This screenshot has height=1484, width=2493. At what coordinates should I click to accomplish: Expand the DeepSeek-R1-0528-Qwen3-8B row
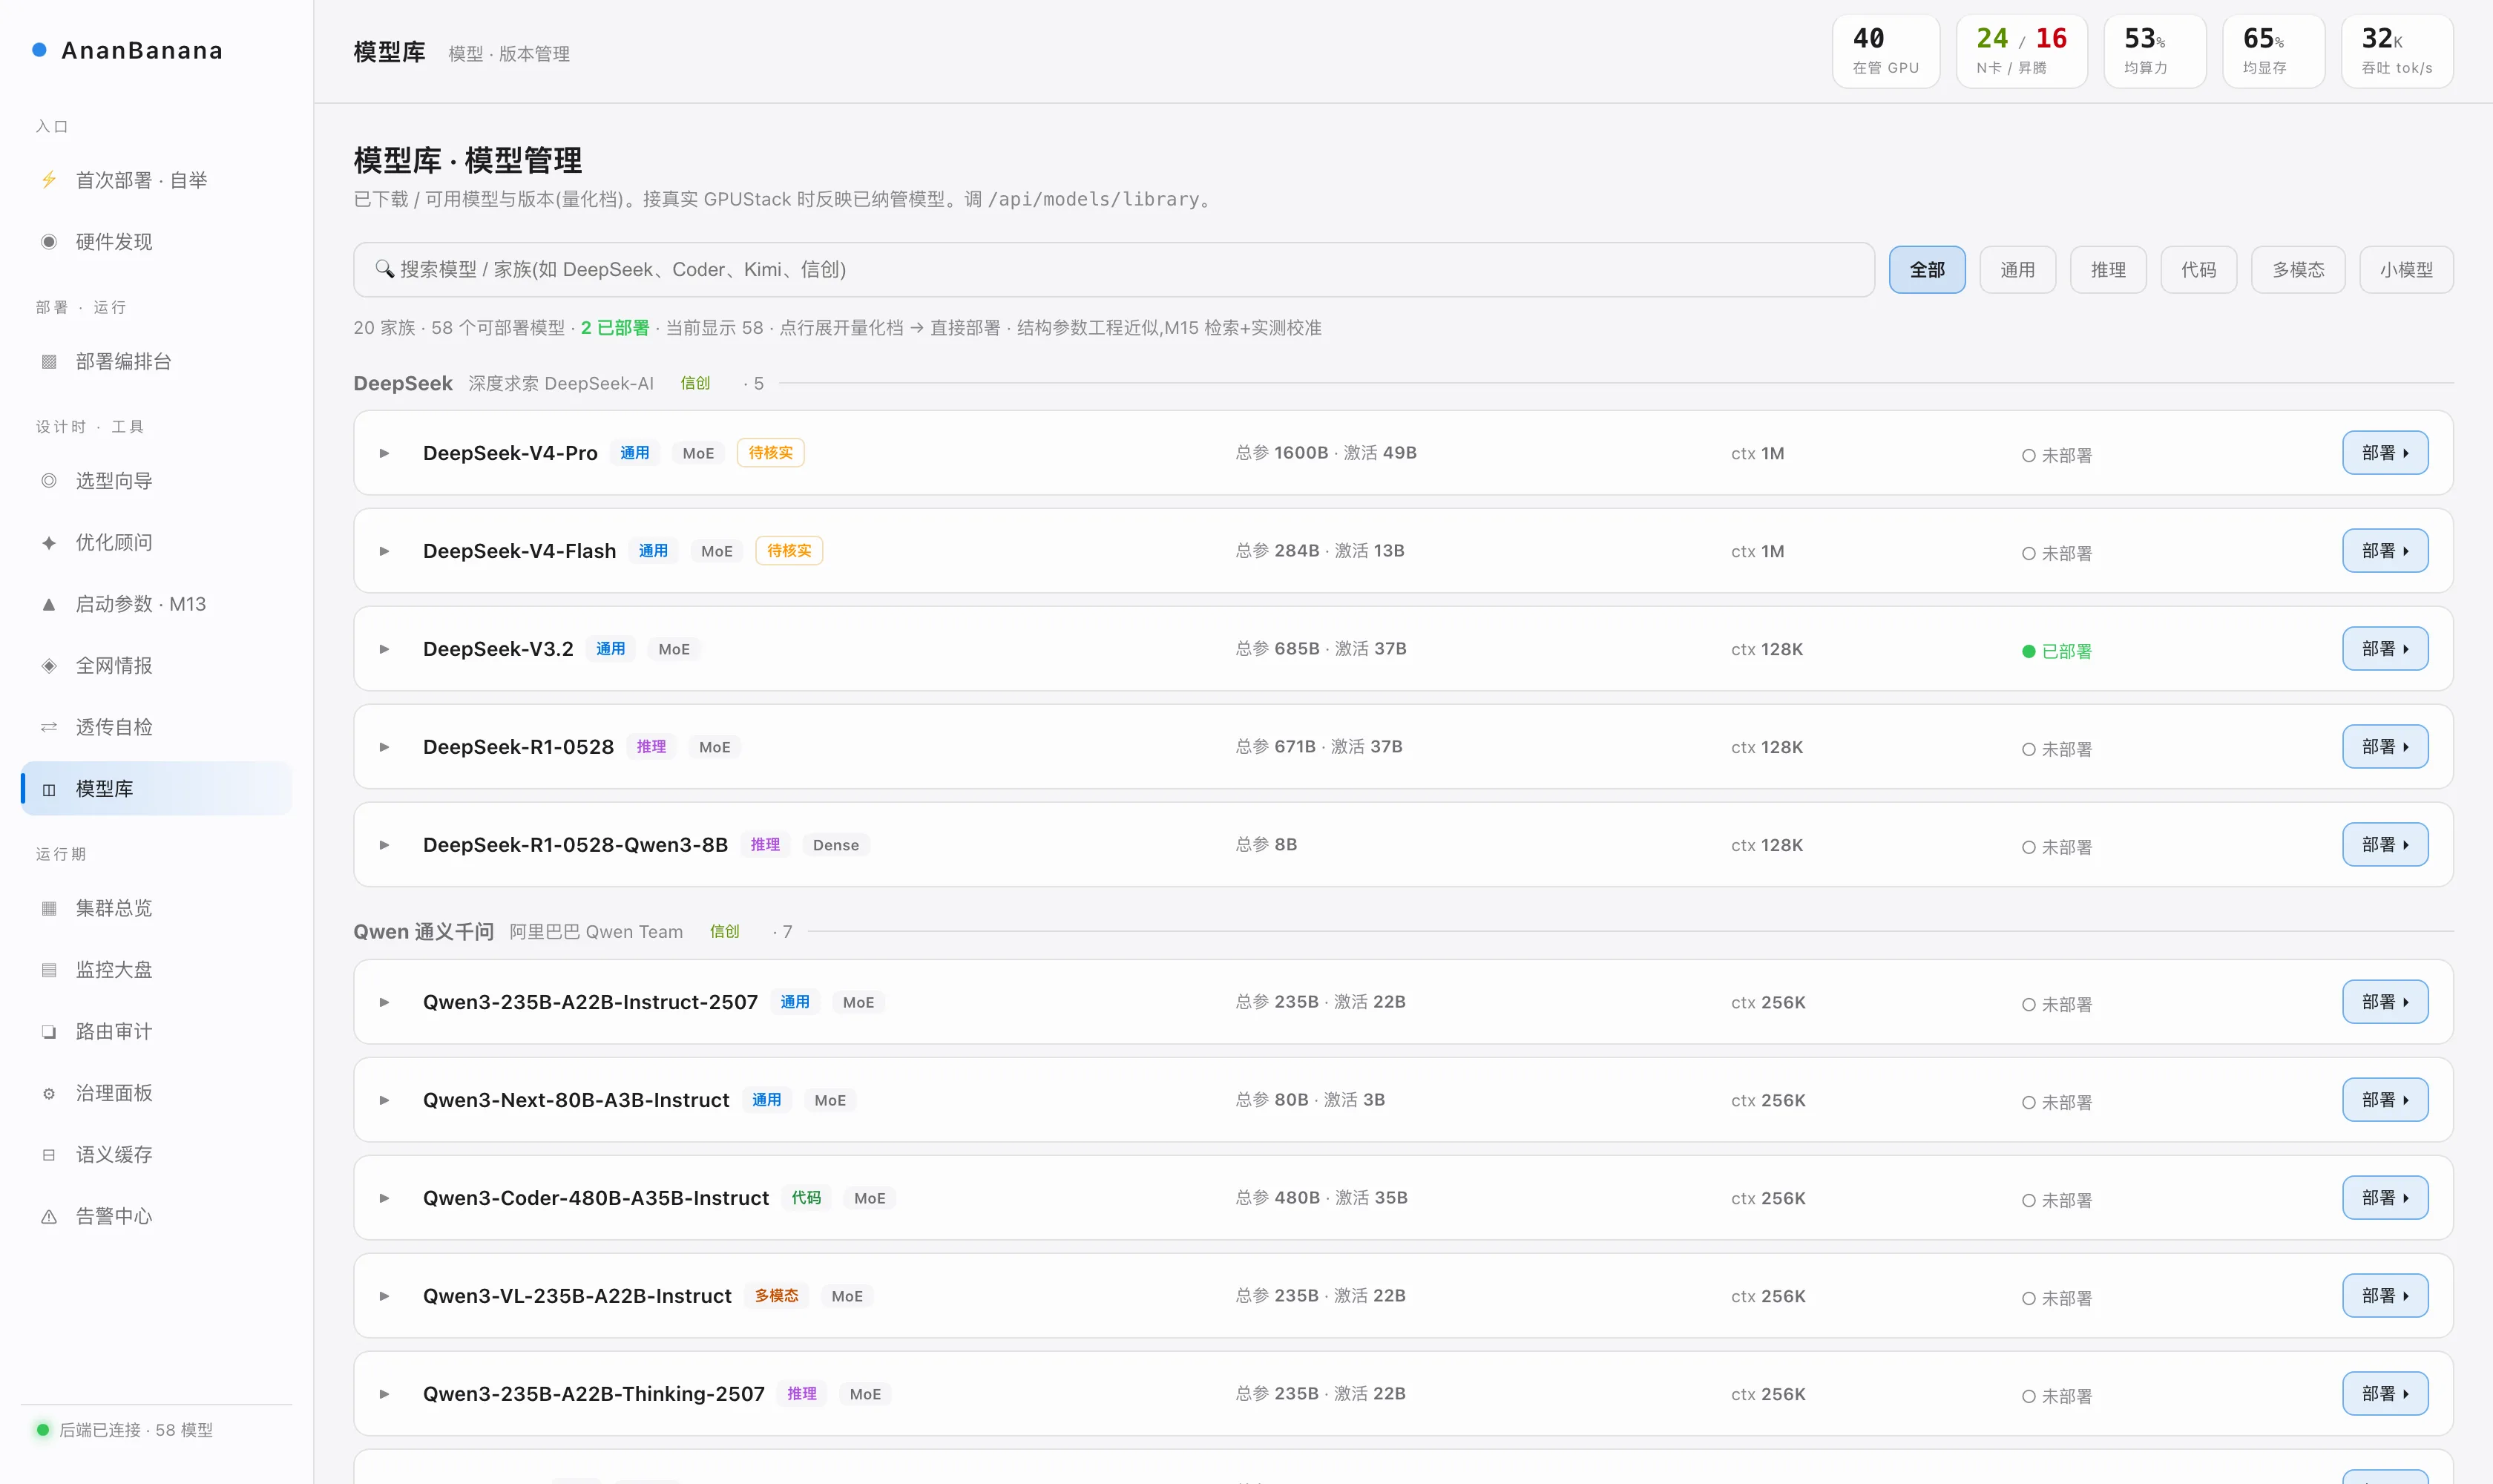click(x=384, y=845)
